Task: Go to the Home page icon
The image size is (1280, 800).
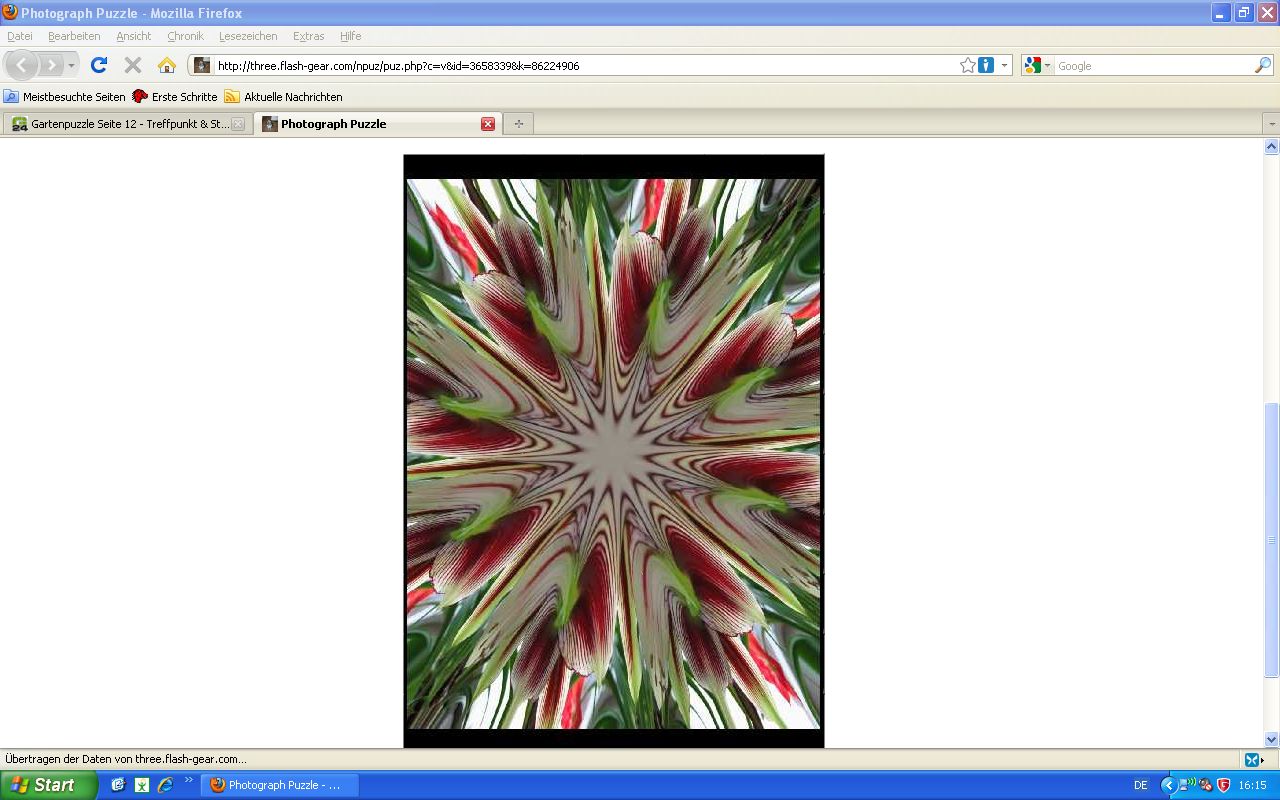Action: tap(167, 65)
